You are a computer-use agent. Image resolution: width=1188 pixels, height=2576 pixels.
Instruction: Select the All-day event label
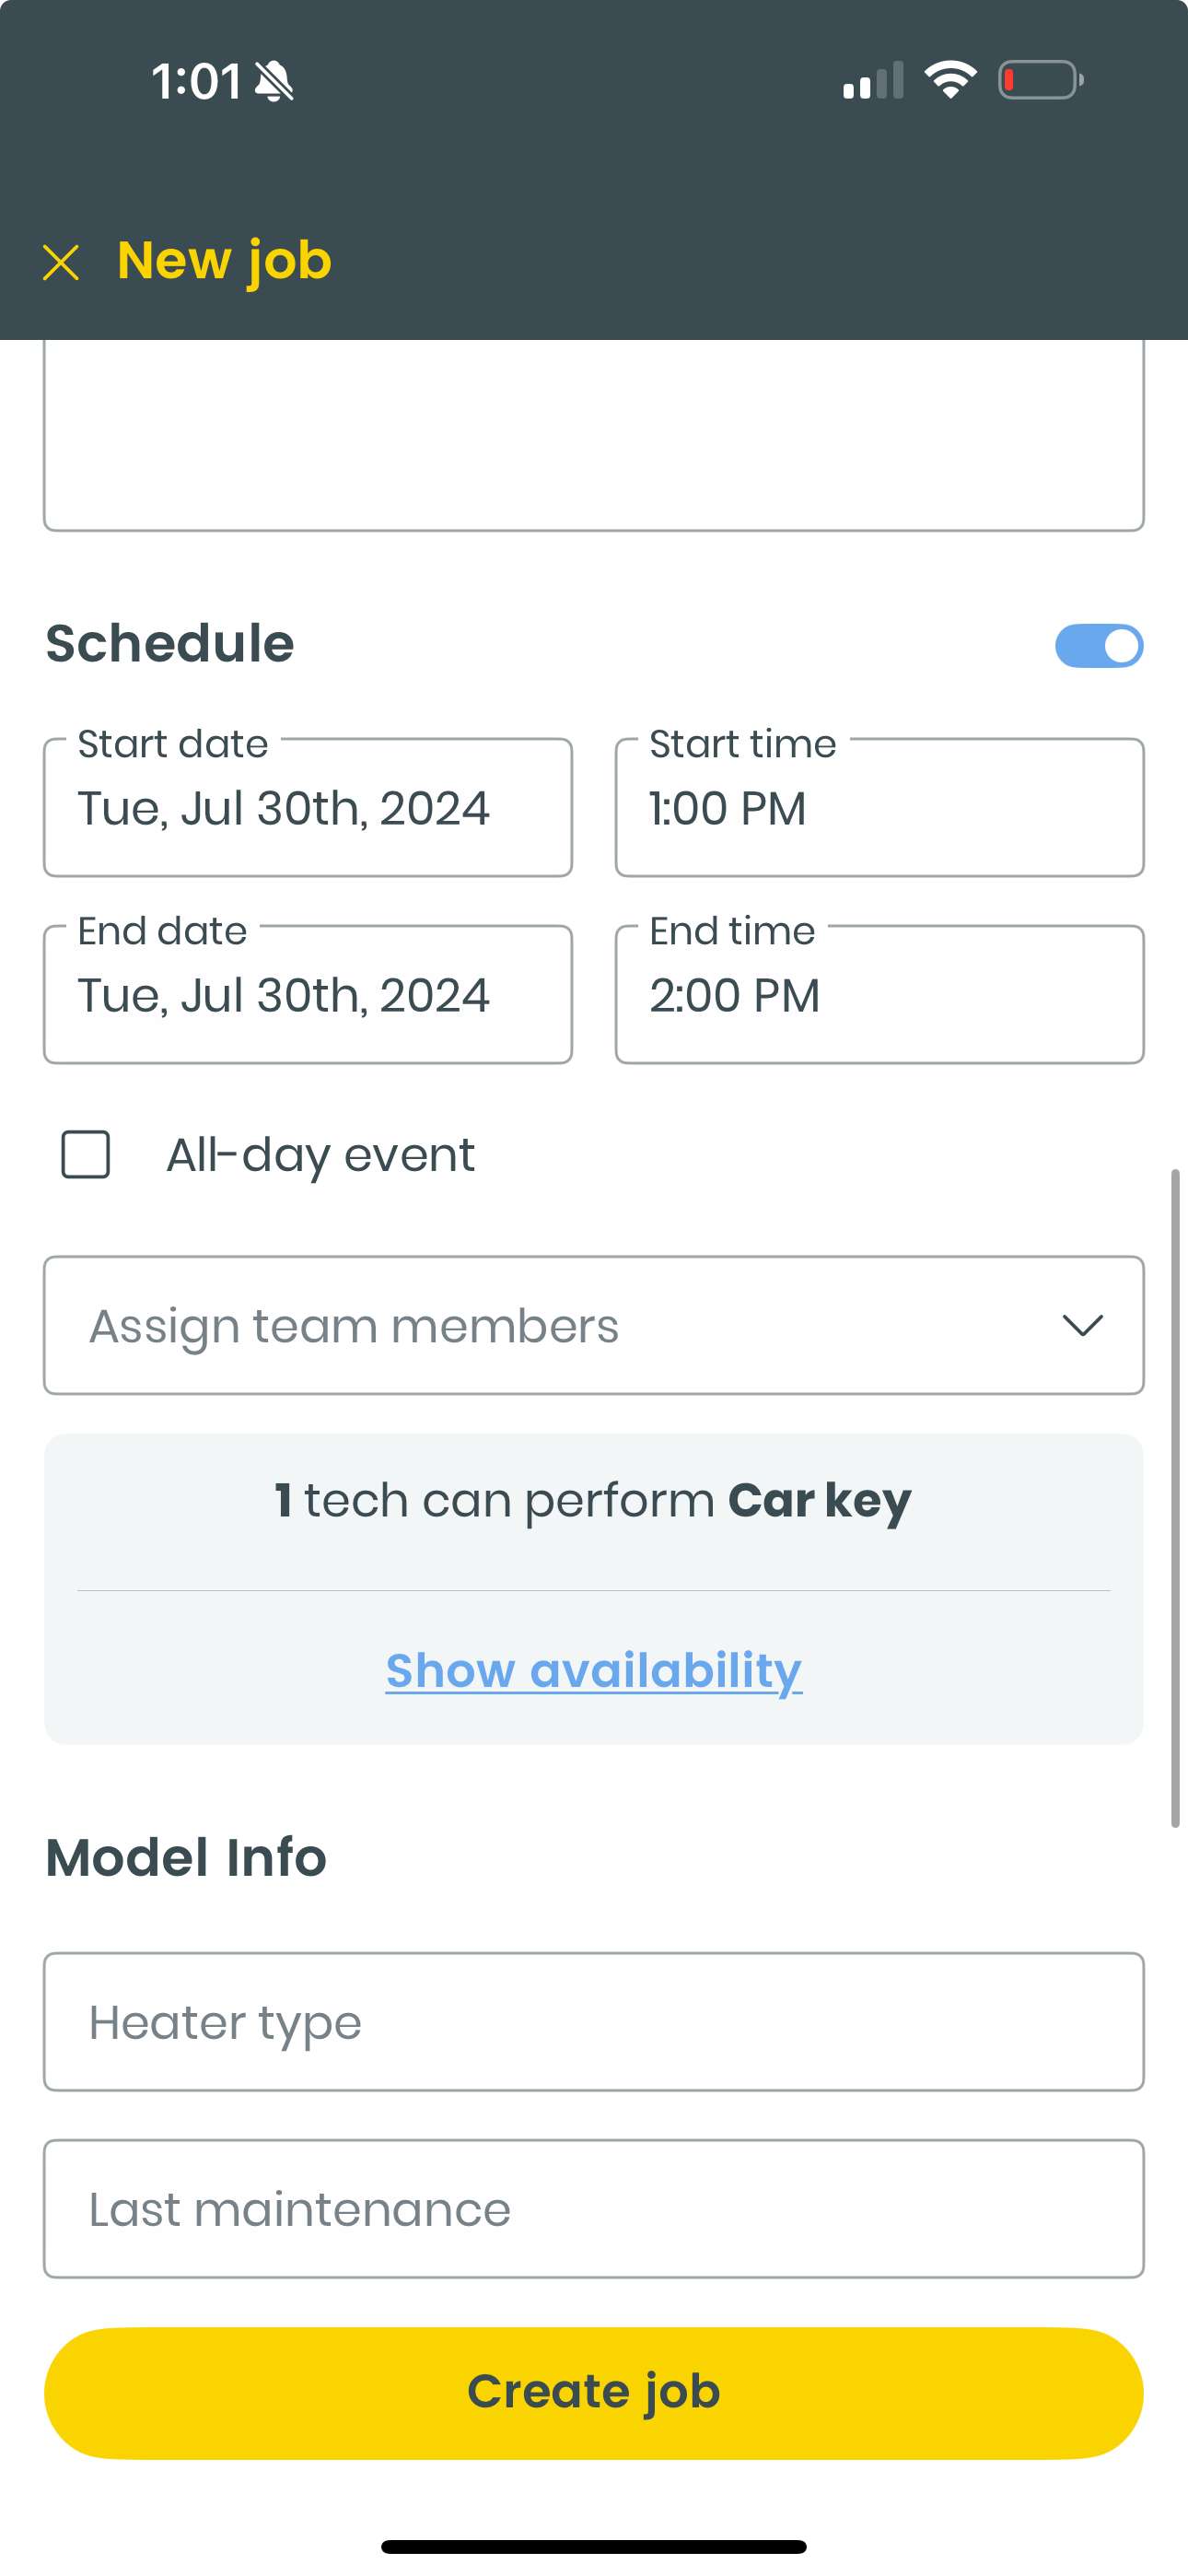pyautogui.click(x=320, y=1156)
